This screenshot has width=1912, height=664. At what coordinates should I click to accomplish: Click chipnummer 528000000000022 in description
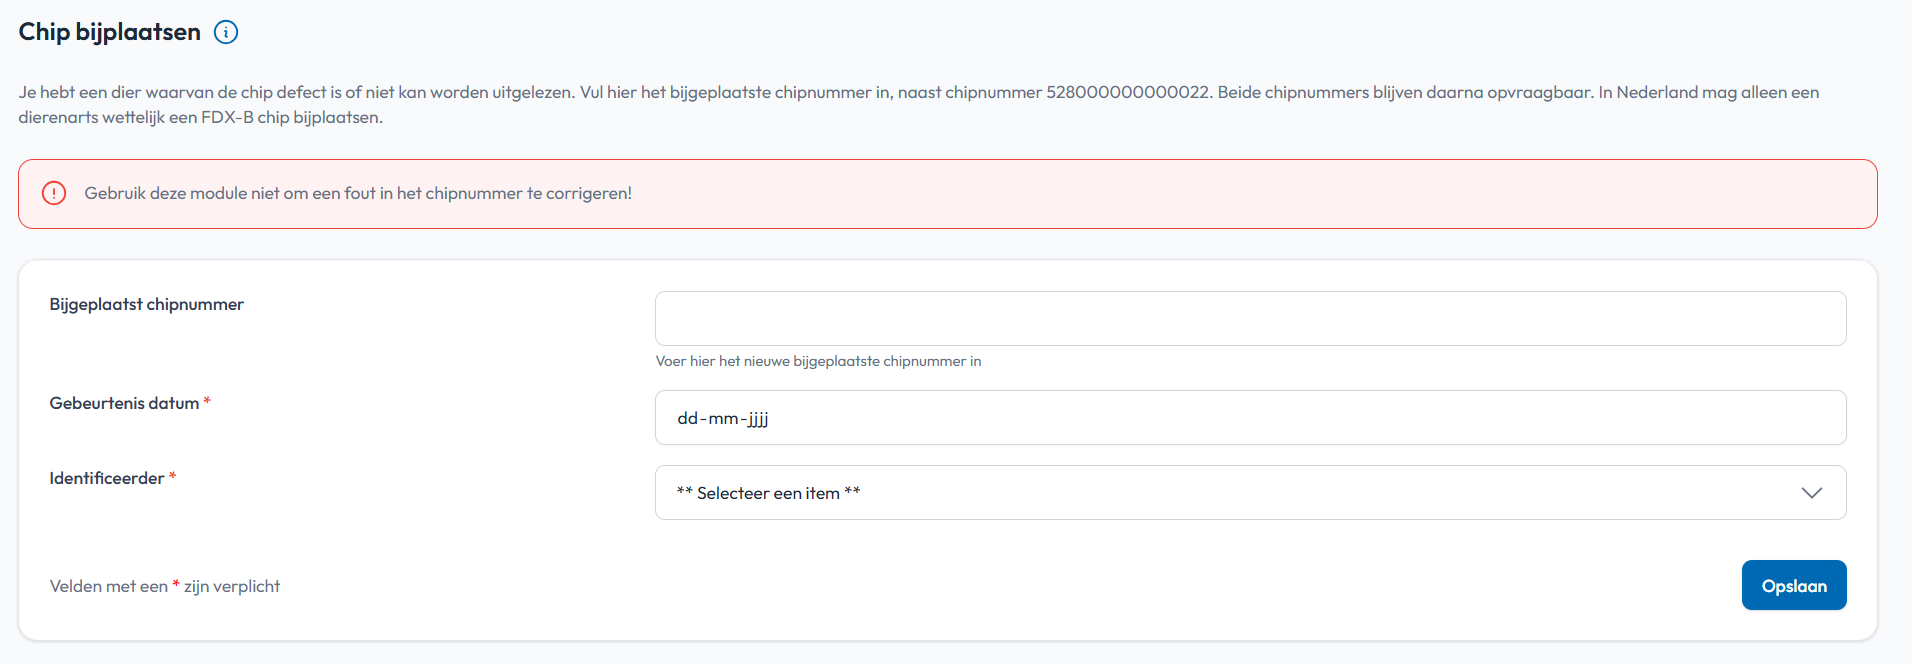[1128, 92]
